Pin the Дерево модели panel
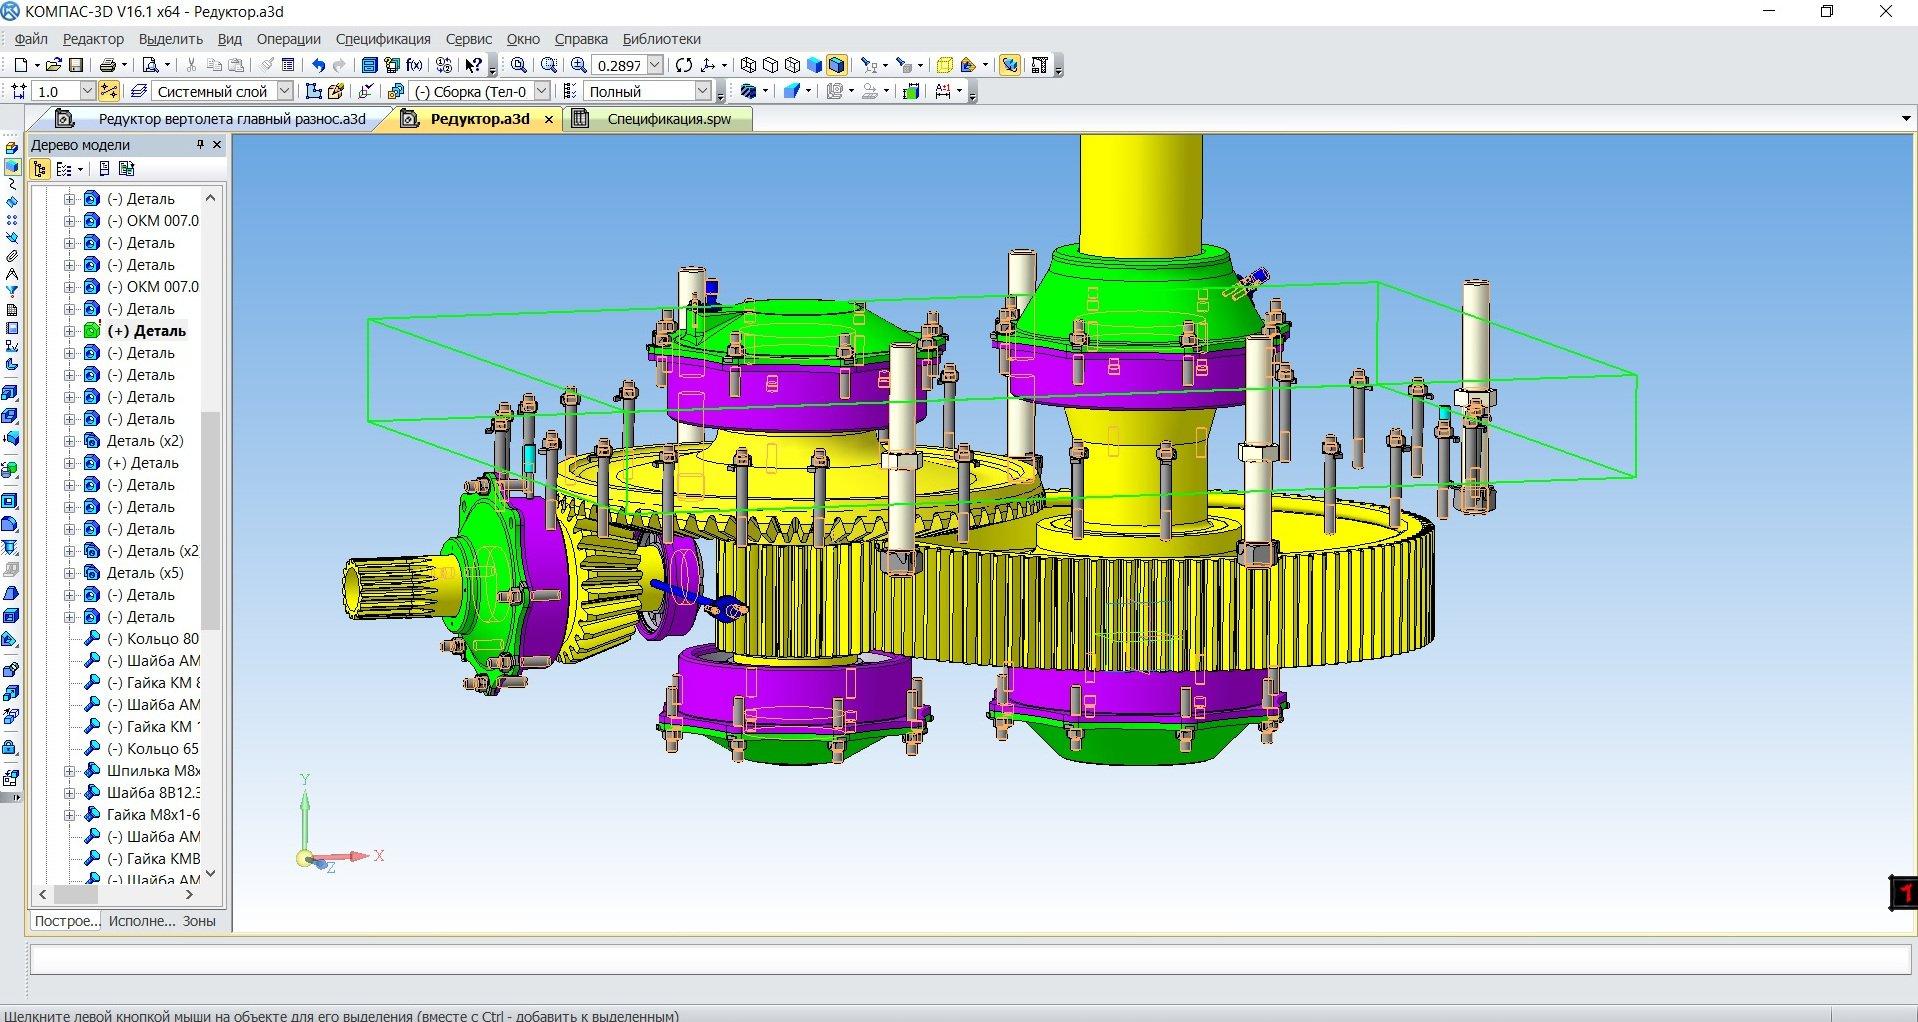Screen dimensions: 1918x1022 coord(200,145)
